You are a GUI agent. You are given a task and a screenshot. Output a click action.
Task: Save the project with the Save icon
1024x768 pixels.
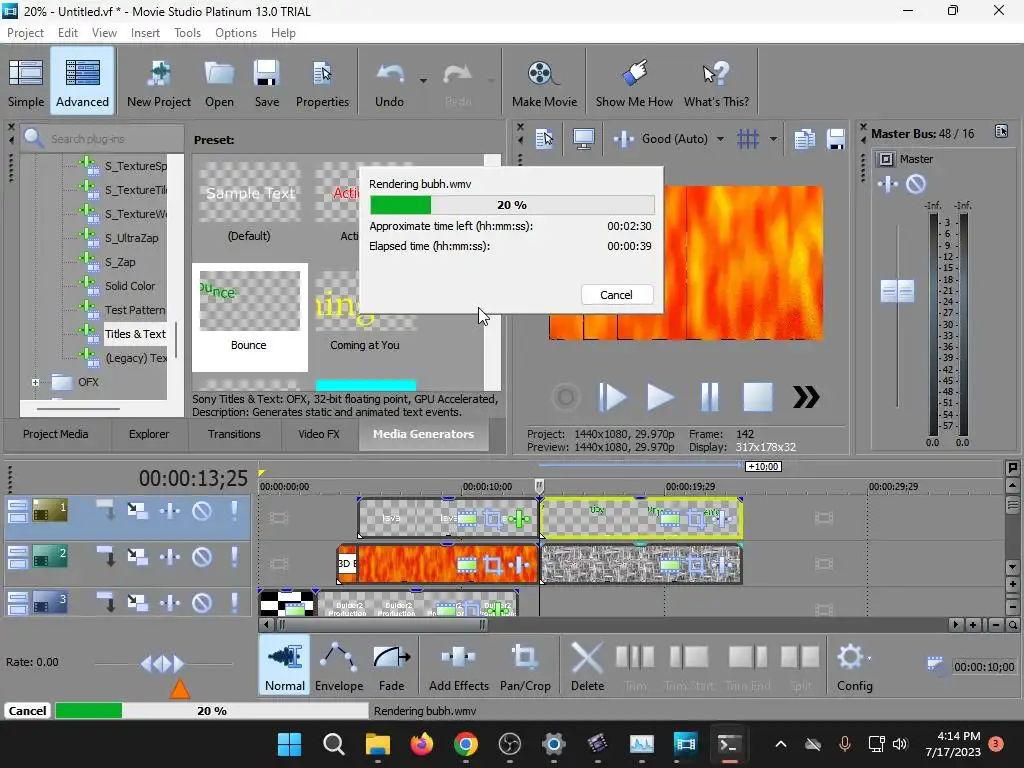pos(266,82)
